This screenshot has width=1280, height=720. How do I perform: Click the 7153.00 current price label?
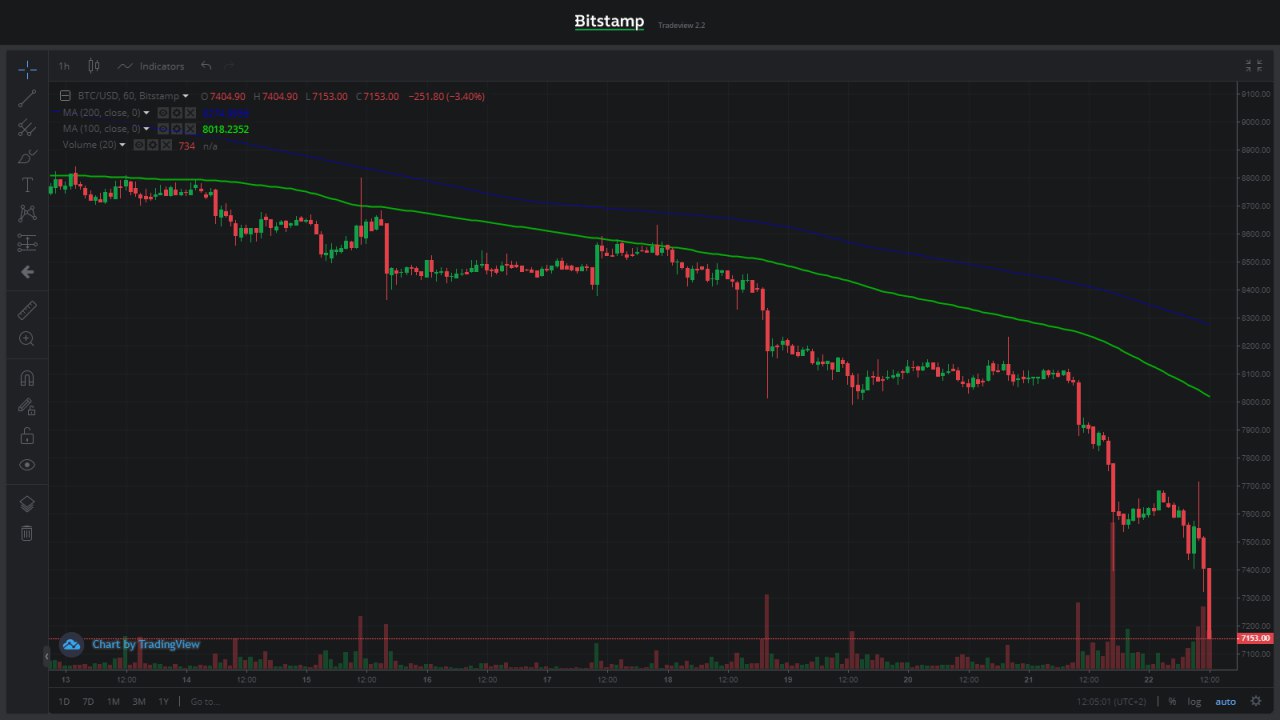coord(1254,638)
